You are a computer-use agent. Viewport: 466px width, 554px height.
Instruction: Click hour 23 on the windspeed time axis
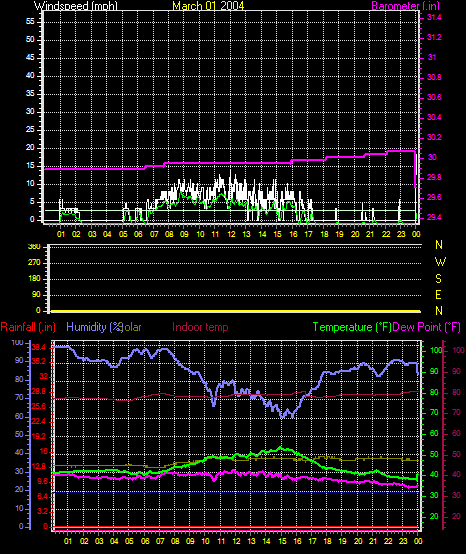click(x=401, y=234)
